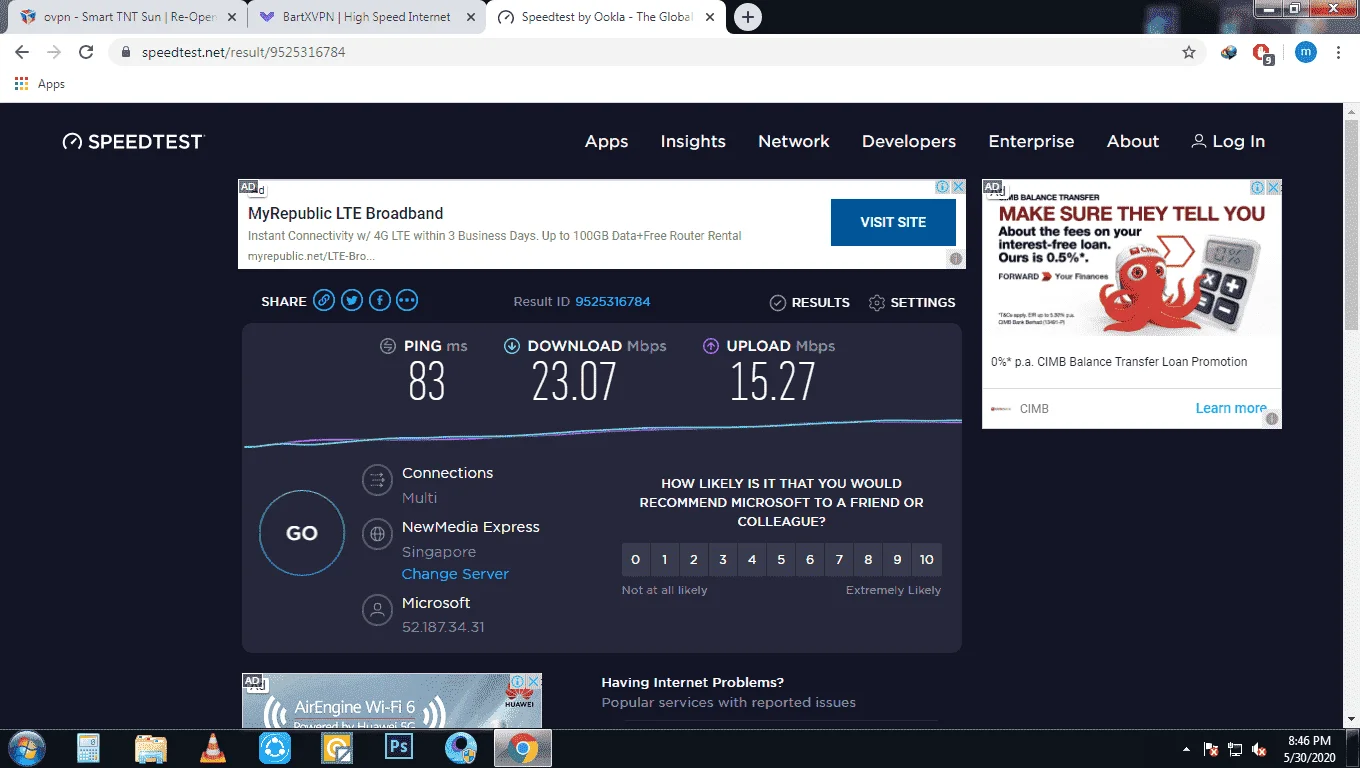Close the Speedtest by Ookla tab
Viewport: 1360px width, 768px height.
[708, 17]
